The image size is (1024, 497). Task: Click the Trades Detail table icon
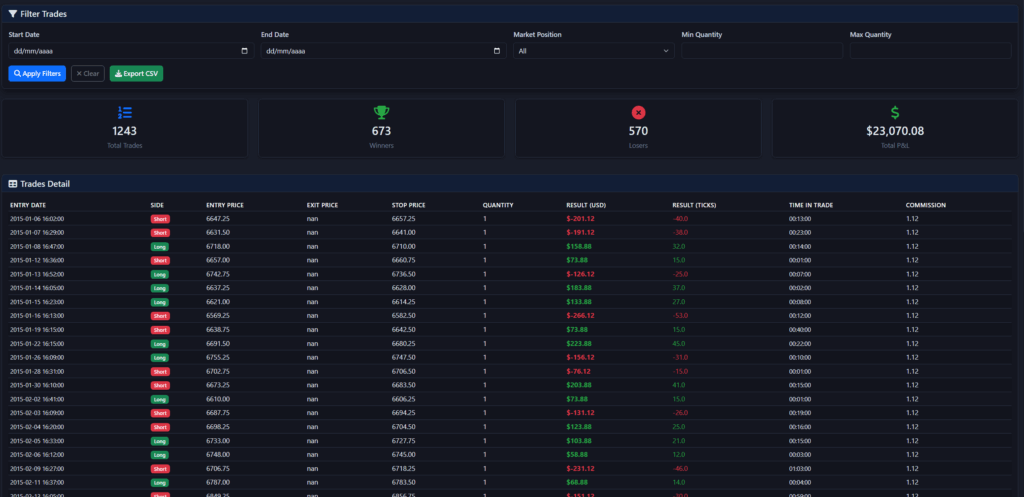[13, 184]
